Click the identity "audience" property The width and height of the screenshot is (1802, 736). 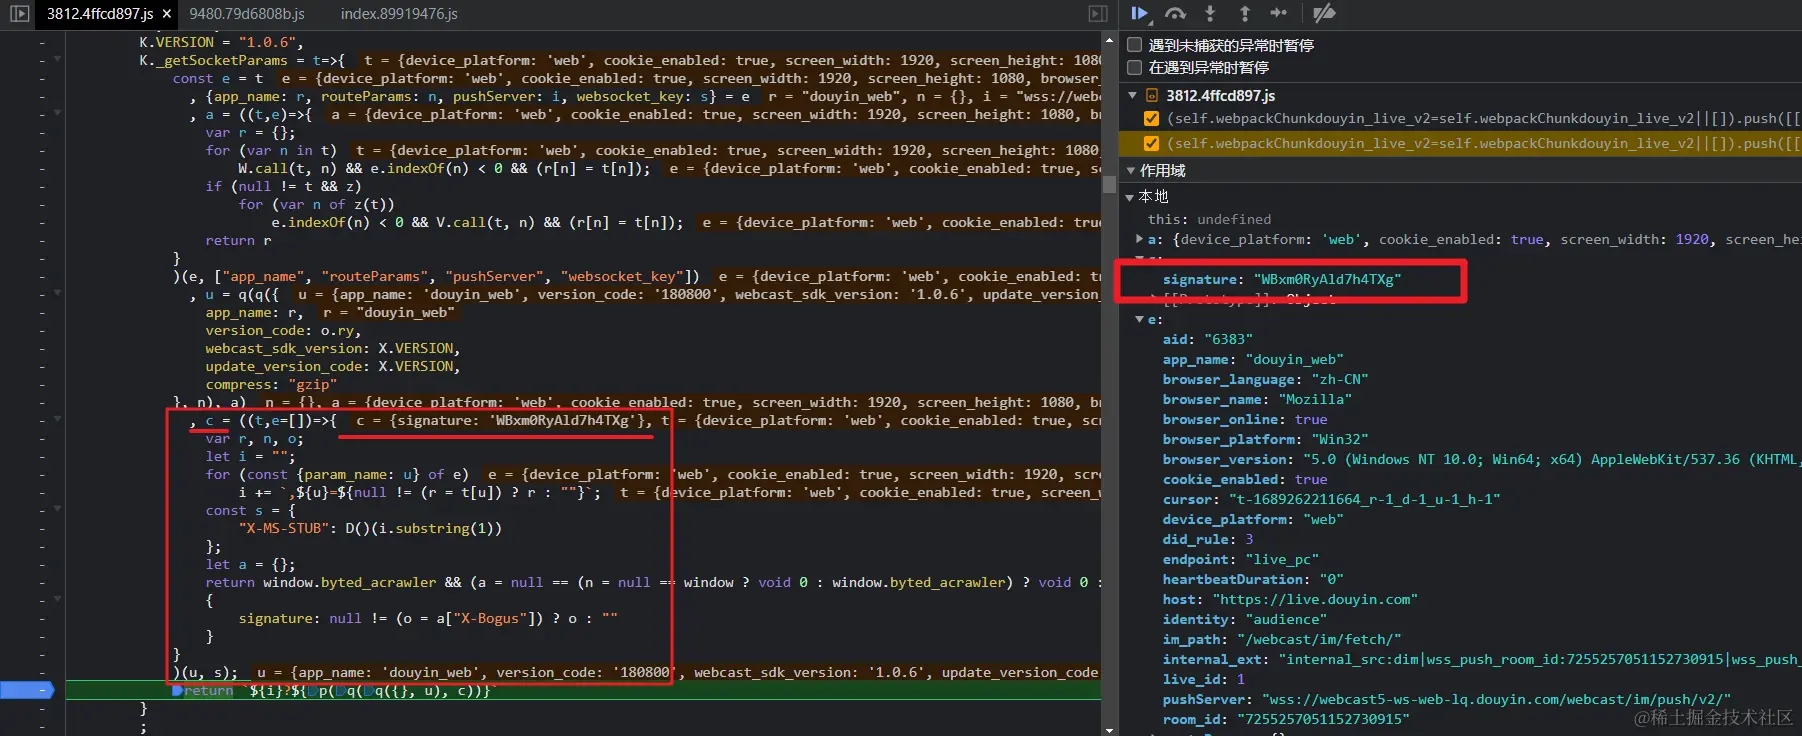click(1244, 620)
